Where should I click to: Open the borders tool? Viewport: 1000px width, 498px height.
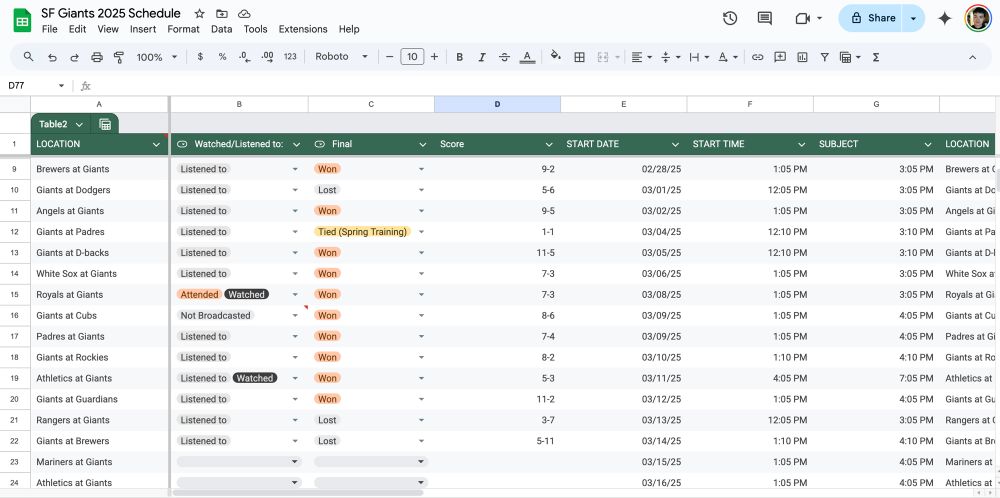coord(579,57)
